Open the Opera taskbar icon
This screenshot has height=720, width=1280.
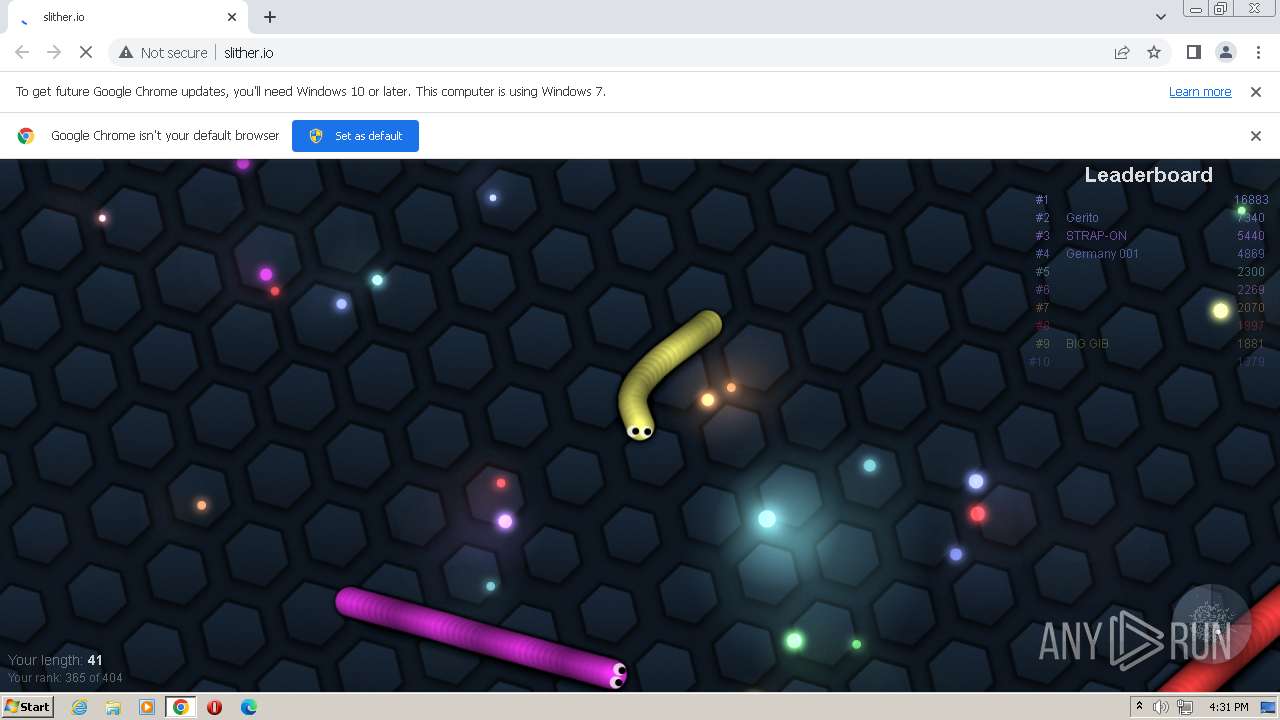click(214, 707)
